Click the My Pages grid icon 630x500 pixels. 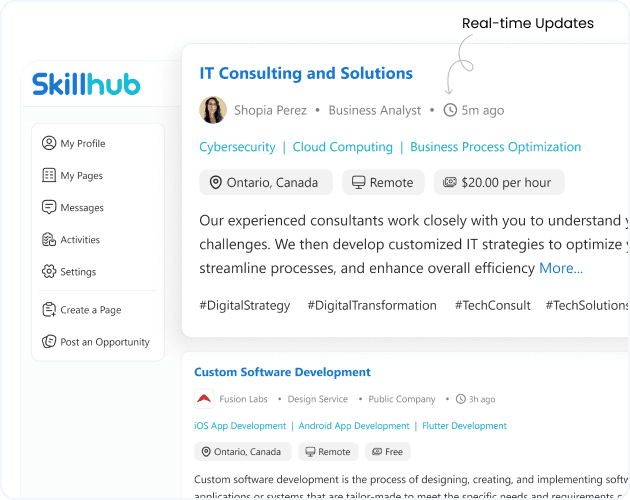[49, 175]
